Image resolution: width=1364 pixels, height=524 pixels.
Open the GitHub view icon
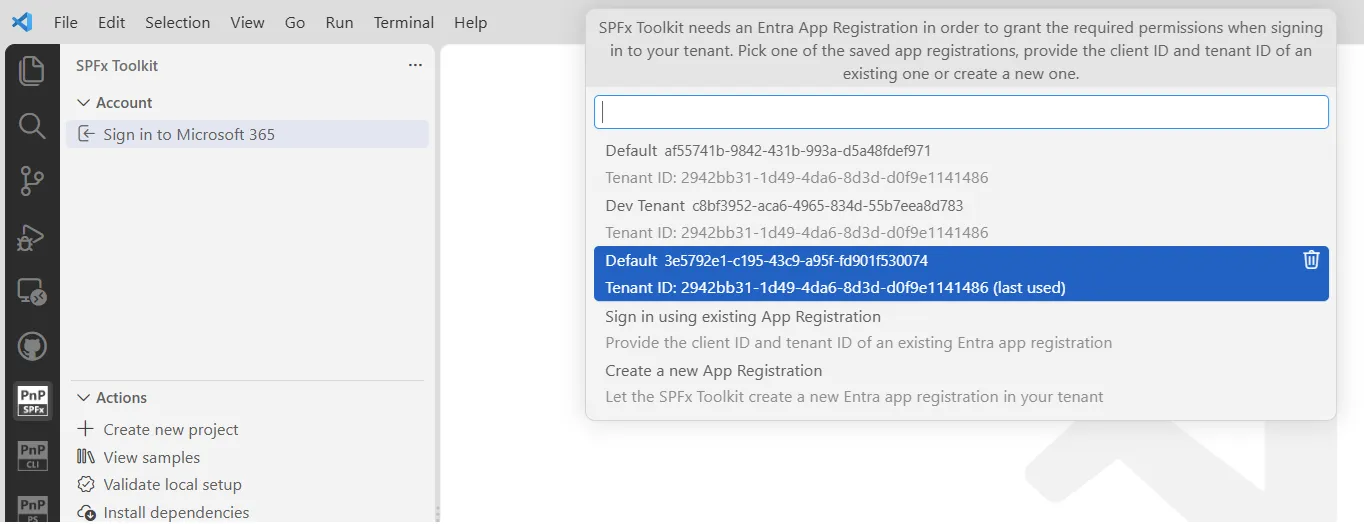tap(32, 347)
